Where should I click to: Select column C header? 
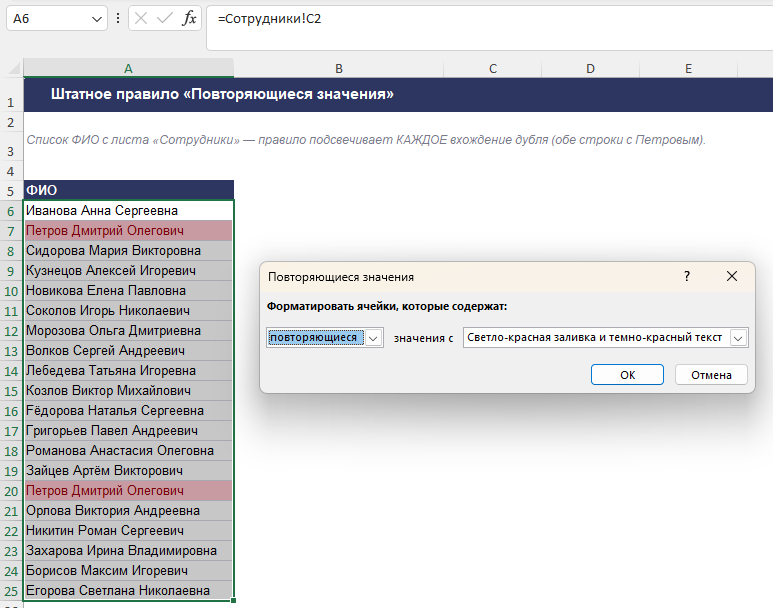492,69
